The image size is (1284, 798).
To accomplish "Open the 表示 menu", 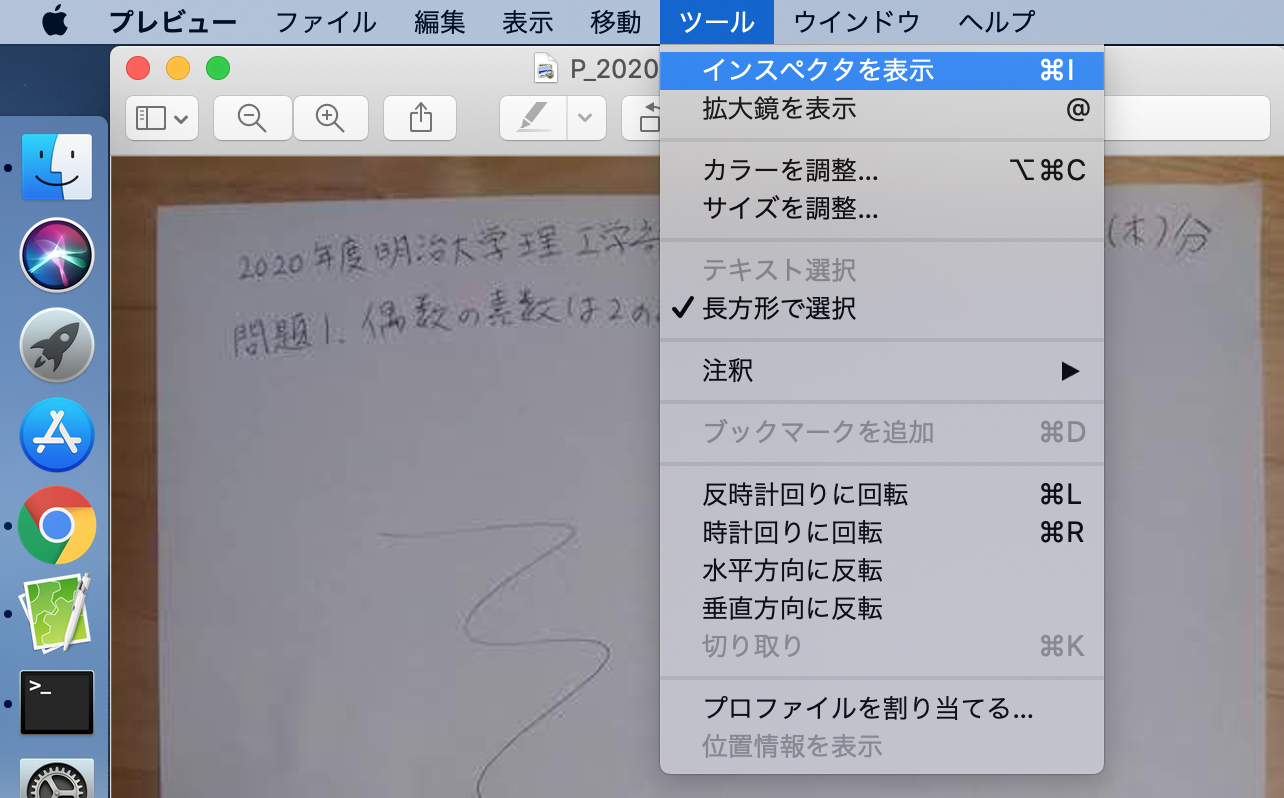I will [x=528, y=22].
